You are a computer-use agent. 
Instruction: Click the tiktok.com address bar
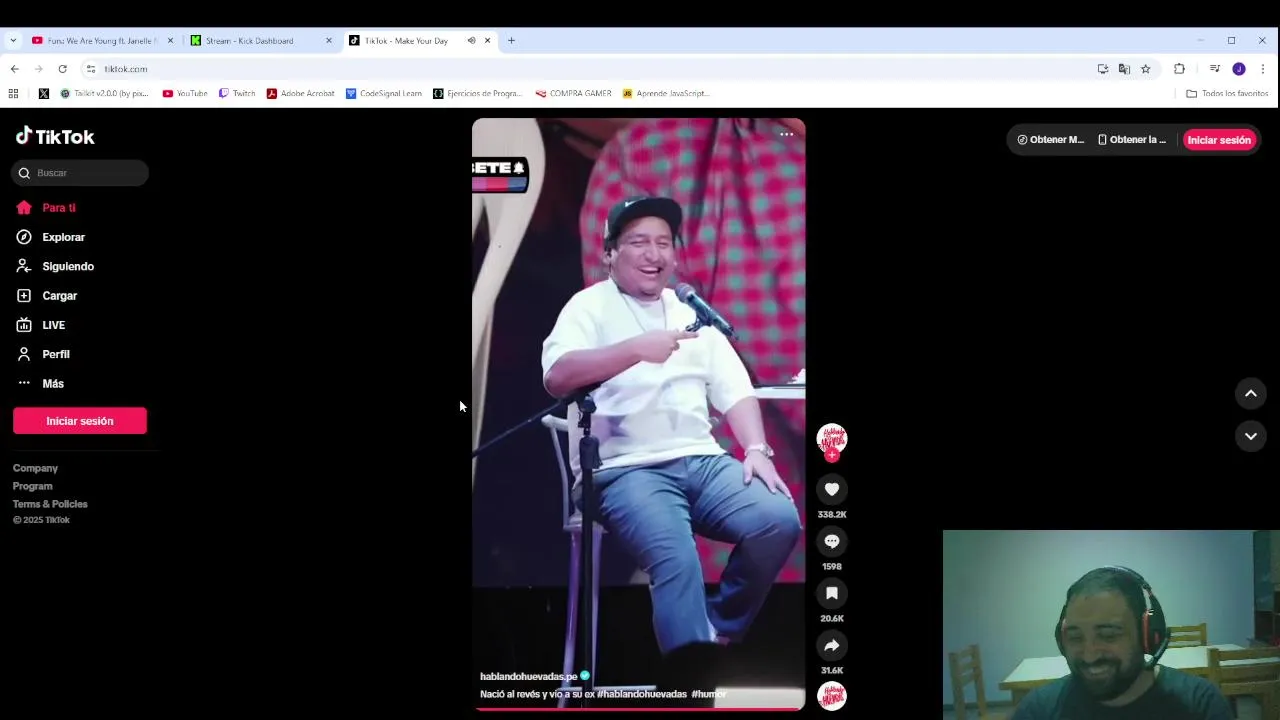590,69
